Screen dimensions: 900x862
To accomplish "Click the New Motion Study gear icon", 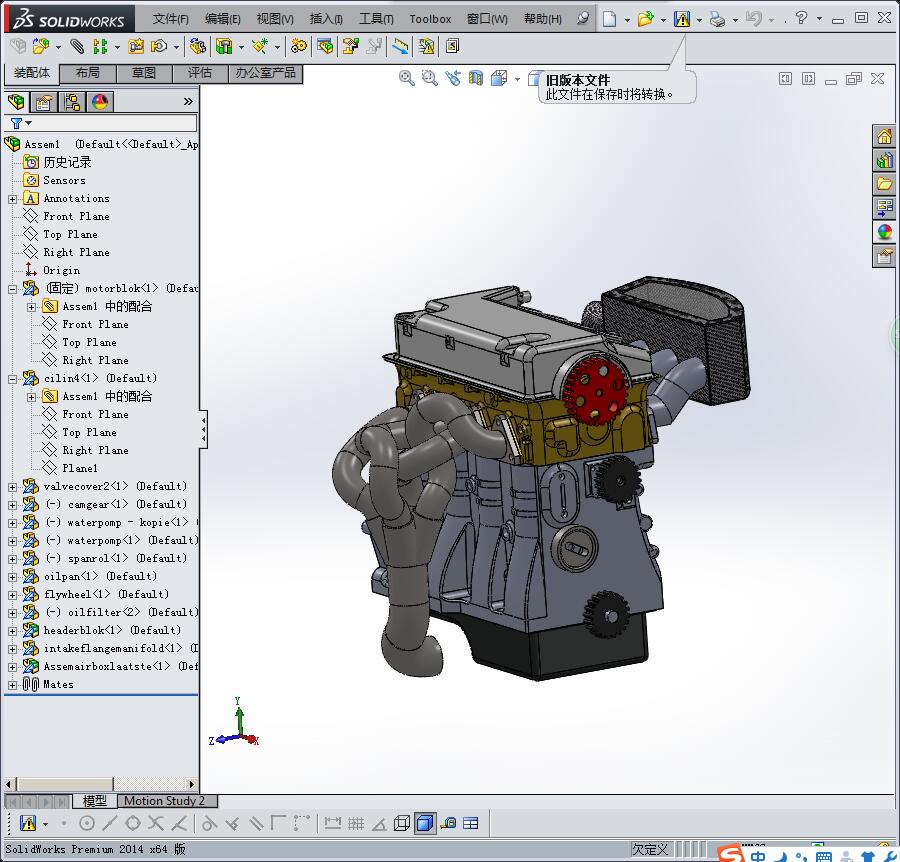I will 298,46.
